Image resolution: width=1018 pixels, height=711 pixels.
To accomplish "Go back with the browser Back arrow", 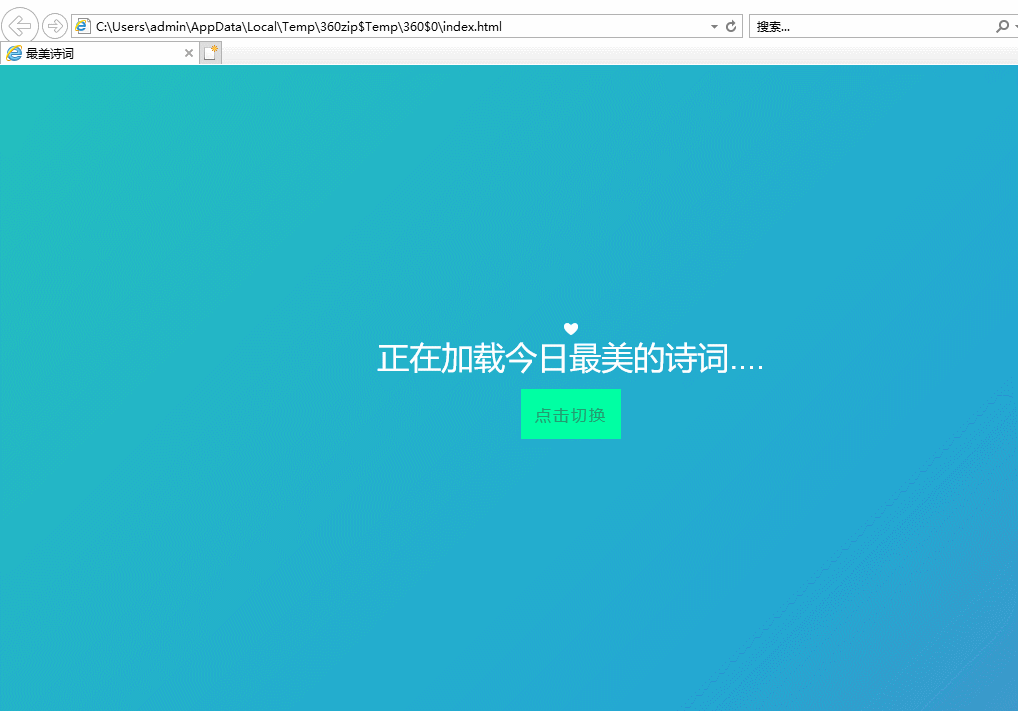I will (20, 26).
